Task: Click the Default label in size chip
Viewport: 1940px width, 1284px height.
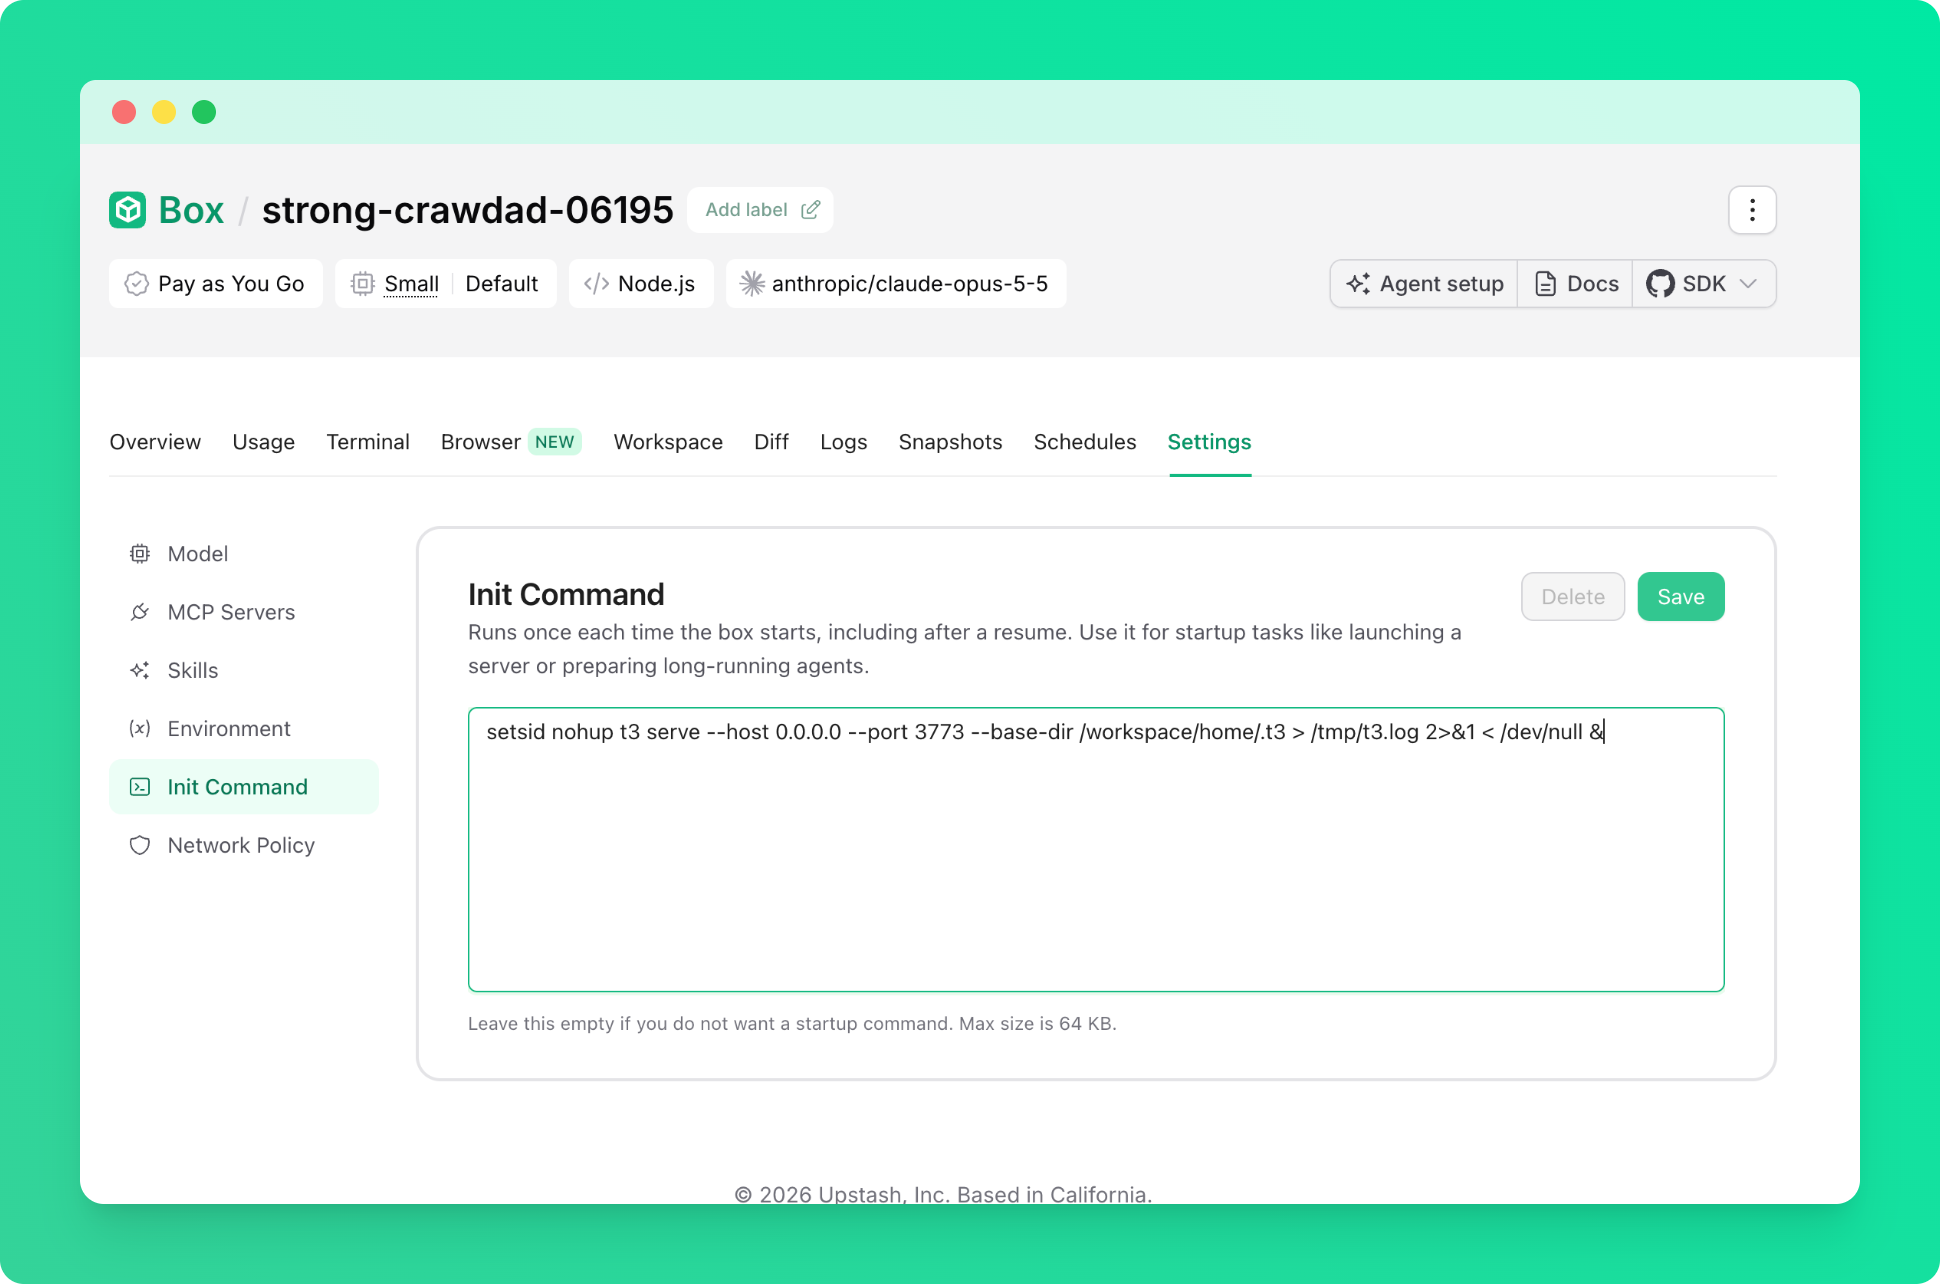Action: [x=502, y=284]
